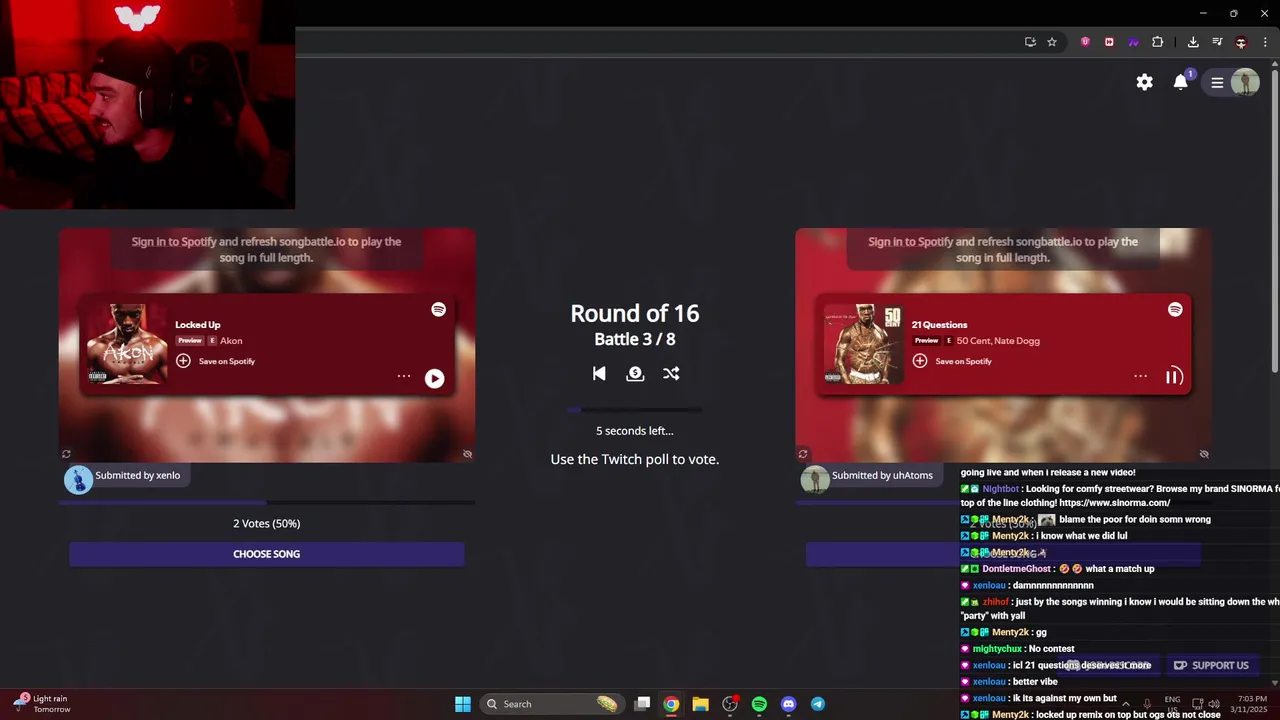Open the Light rain weather widget

42,704
